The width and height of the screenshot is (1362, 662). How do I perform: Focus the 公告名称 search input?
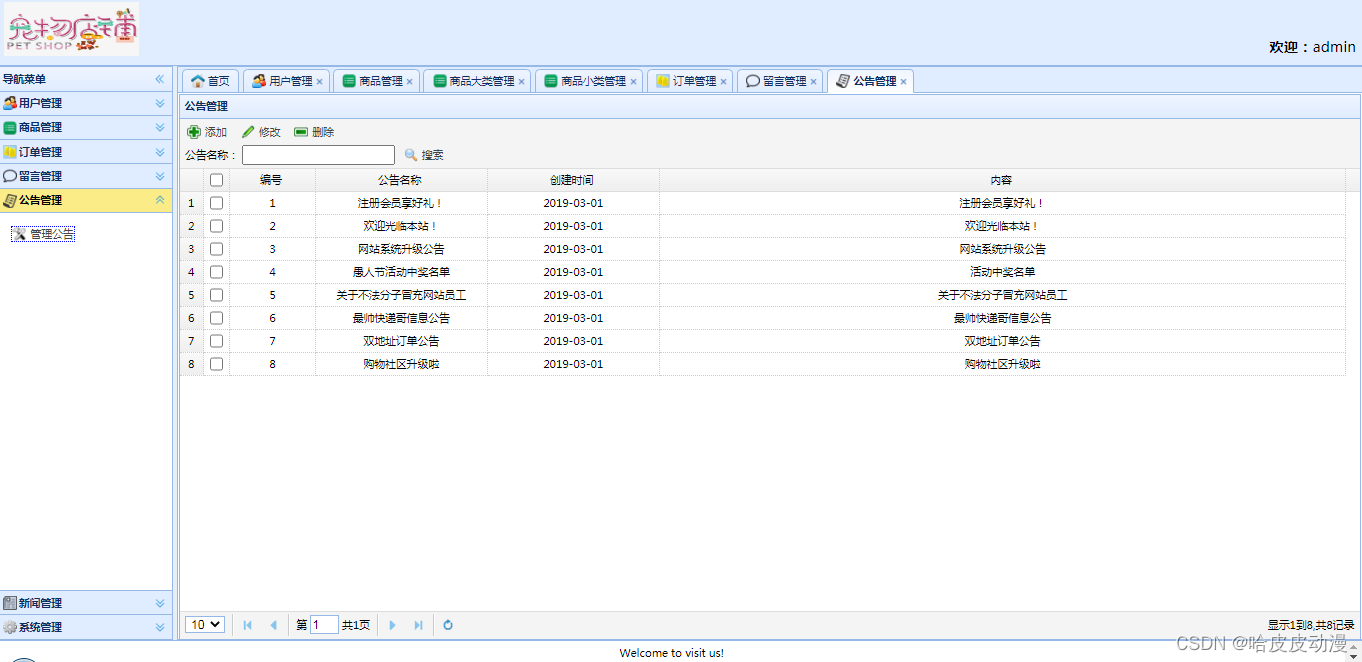coord(318,155)
